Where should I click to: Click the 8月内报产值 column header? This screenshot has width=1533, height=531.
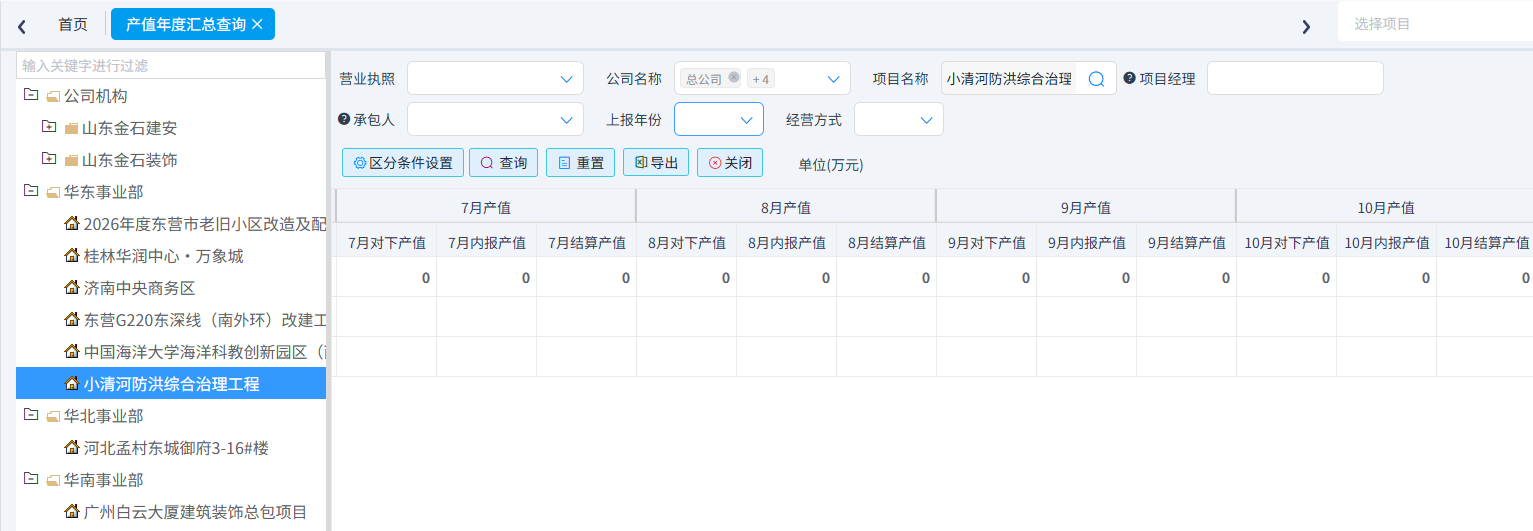pyautogui.click(x=786, y=242)
